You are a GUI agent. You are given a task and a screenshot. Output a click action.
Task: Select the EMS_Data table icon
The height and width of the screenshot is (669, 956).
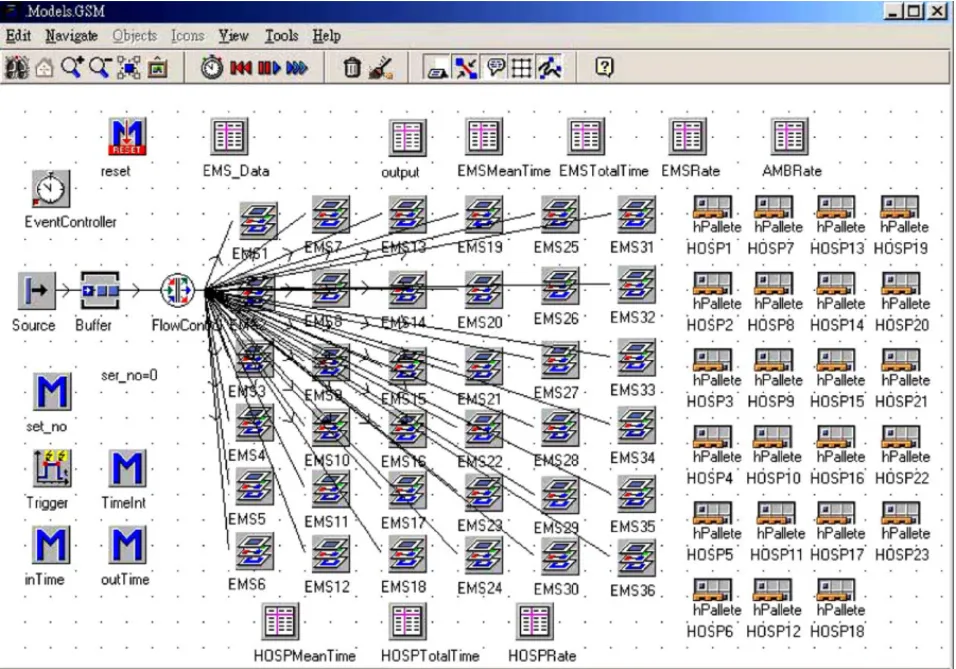pyautogui.click(x=229, y=136)
